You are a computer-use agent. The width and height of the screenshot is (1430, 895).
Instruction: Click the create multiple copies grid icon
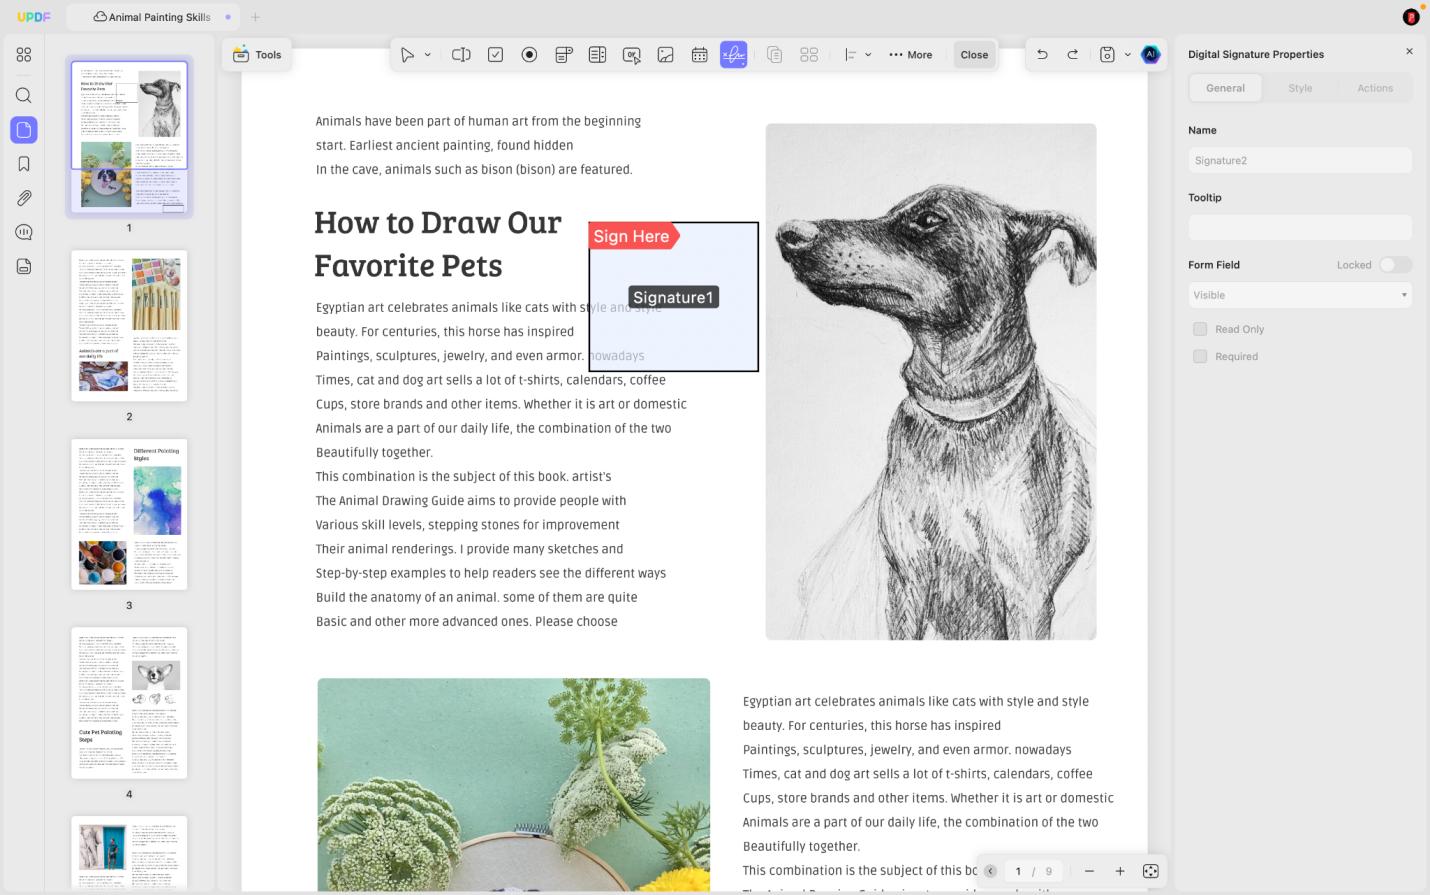tap(809, 55)
